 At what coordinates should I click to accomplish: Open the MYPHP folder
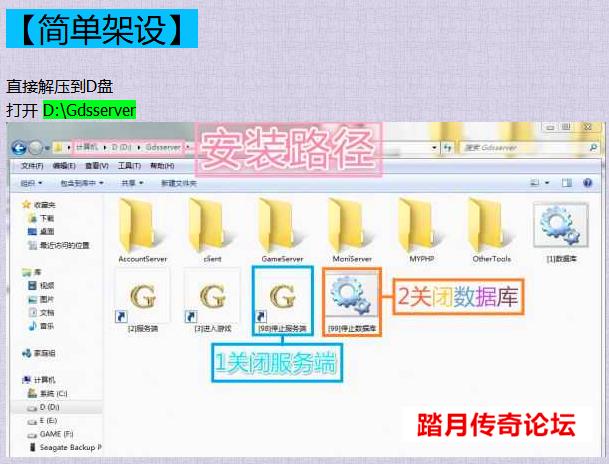pos(421,227)
